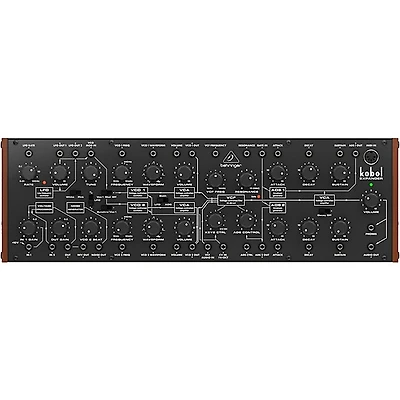
Task: Click the OUT GAIN knob
Action: [x=59, y=228]
